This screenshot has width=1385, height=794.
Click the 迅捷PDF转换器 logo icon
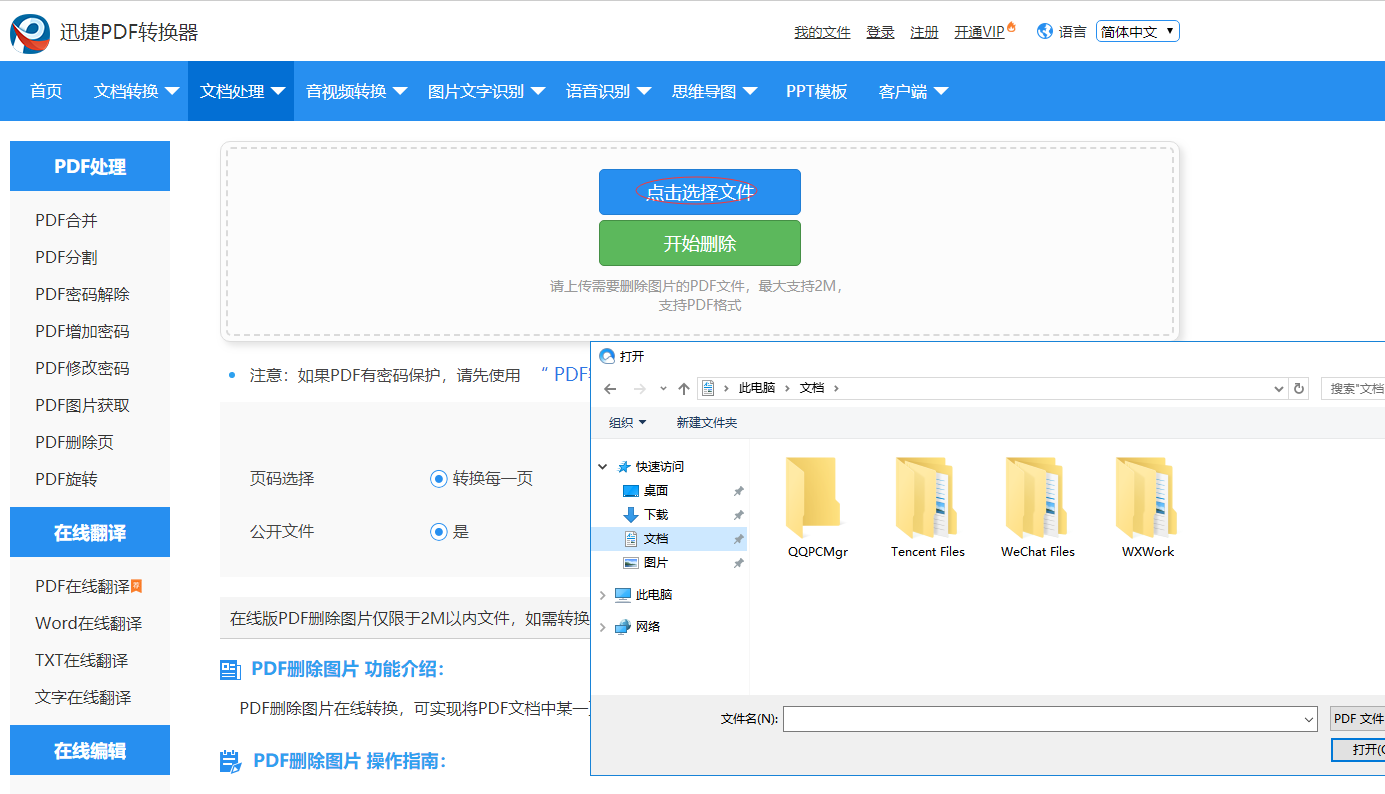click(x=30, y=33)
